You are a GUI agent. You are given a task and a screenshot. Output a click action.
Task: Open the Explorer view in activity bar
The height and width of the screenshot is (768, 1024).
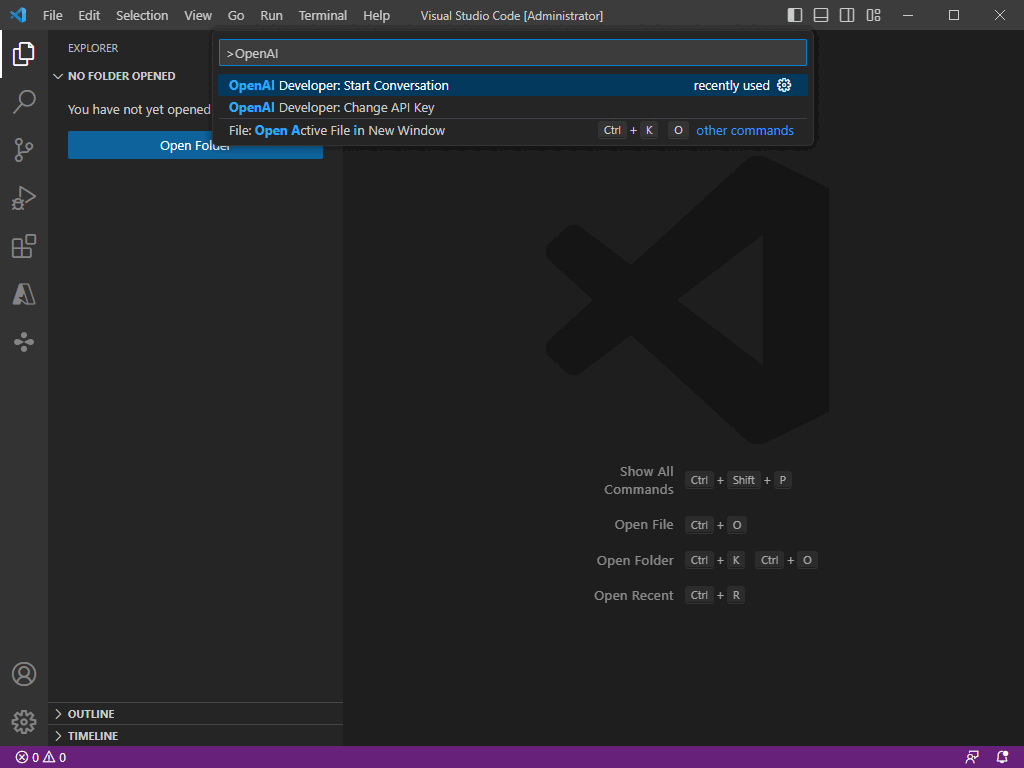pos(24,54)
